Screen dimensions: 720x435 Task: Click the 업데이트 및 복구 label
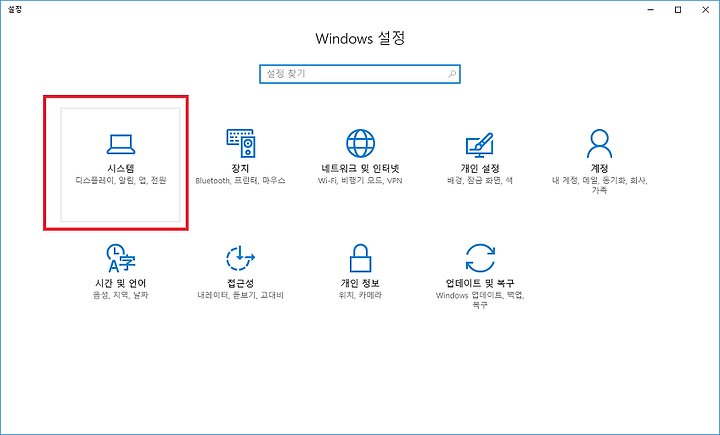point(480,283)
